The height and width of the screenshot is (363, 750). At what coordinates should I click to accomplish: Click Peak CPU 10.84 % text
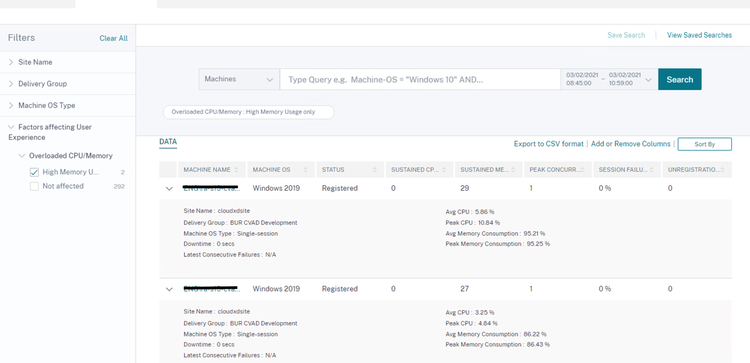pos(473,222)
